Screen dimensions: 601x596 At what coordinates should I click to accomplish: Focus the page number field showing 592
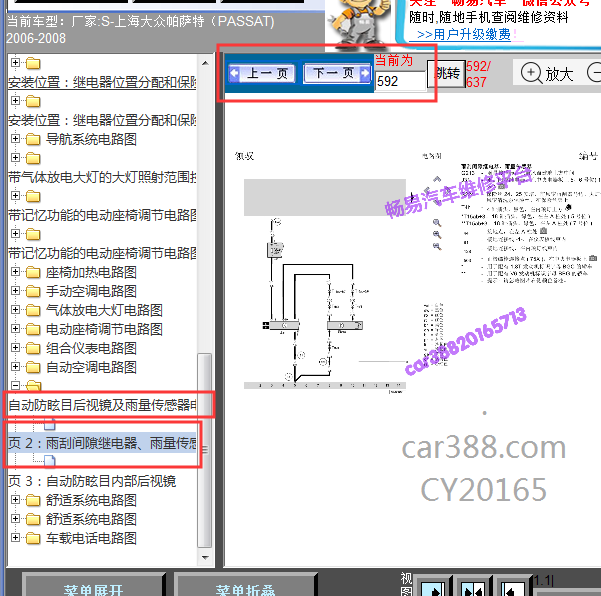coord(401,81)
